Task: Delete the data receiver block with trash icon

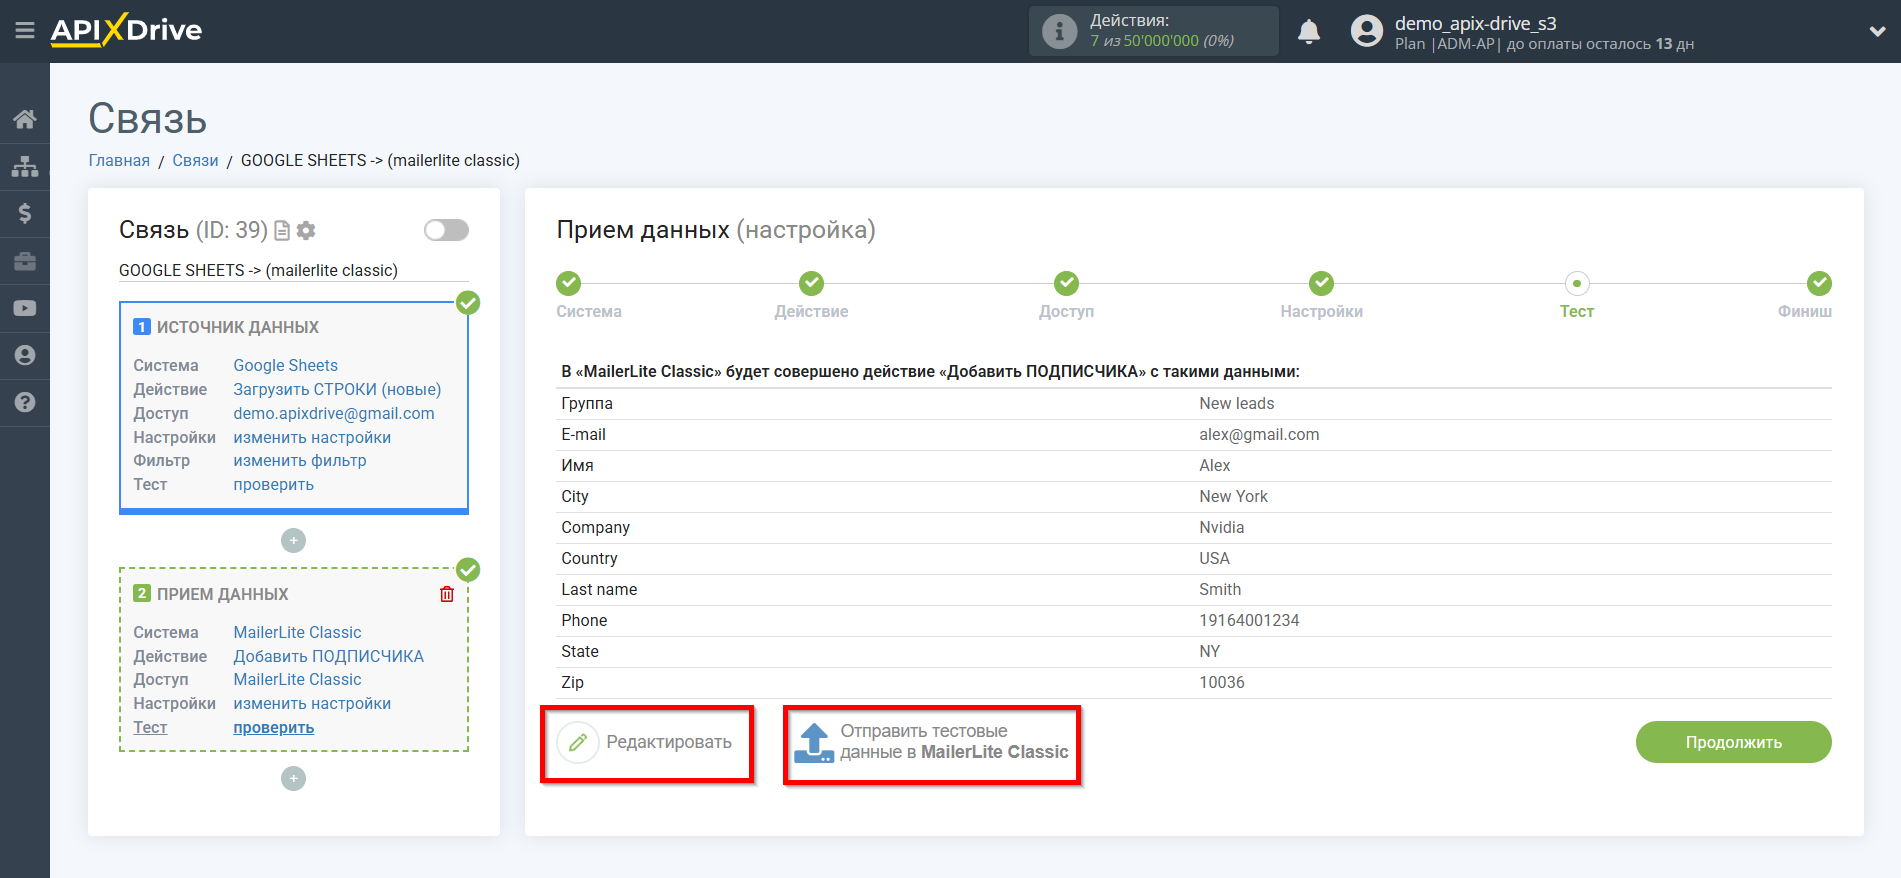Action: (x=447, y=594)
